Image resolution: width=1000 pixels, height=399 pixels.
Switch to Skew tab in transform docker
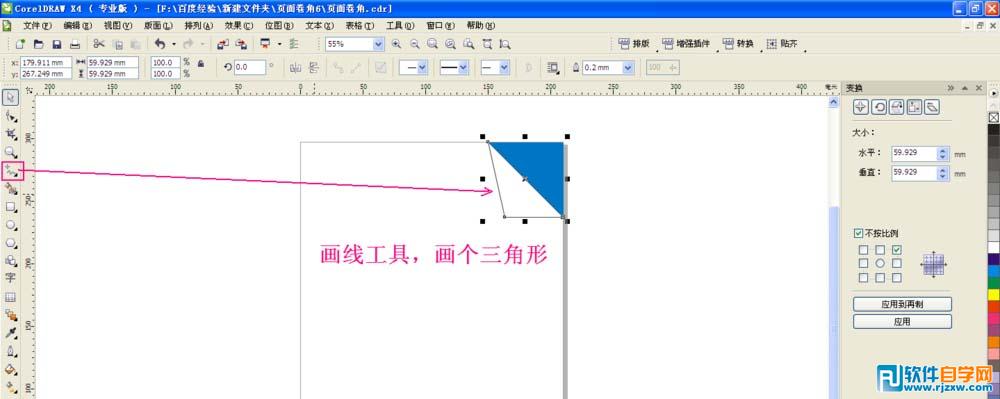coord(932,107)
